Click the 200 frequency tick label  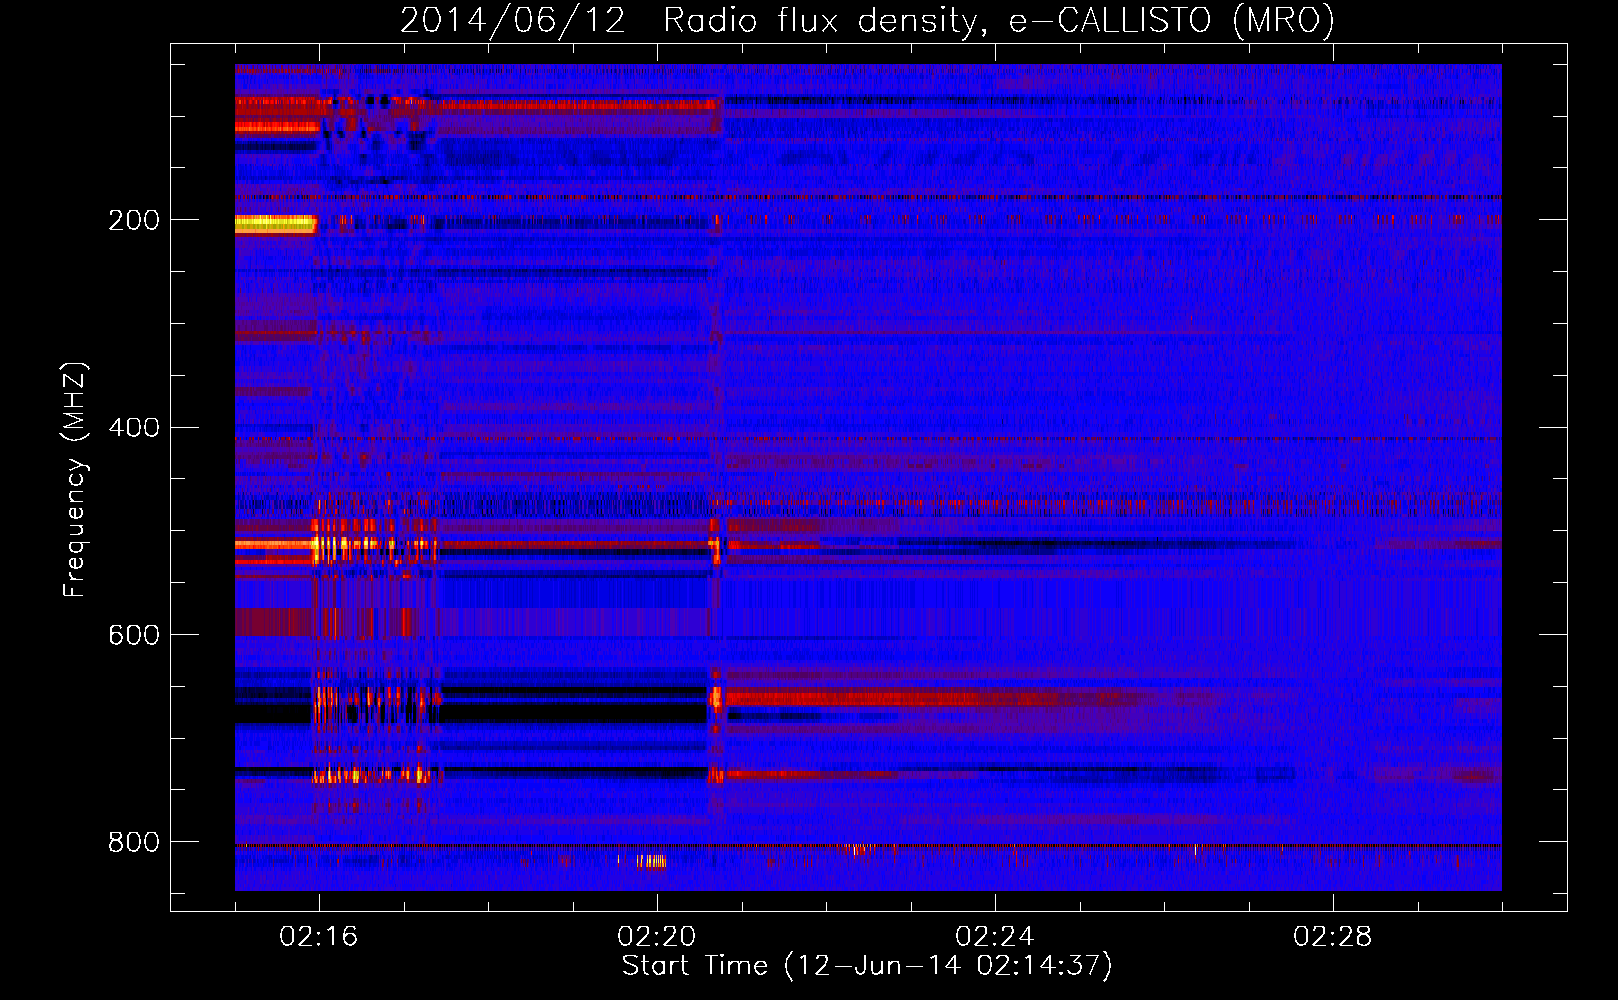pyautogui.click(x=134, y=220)
